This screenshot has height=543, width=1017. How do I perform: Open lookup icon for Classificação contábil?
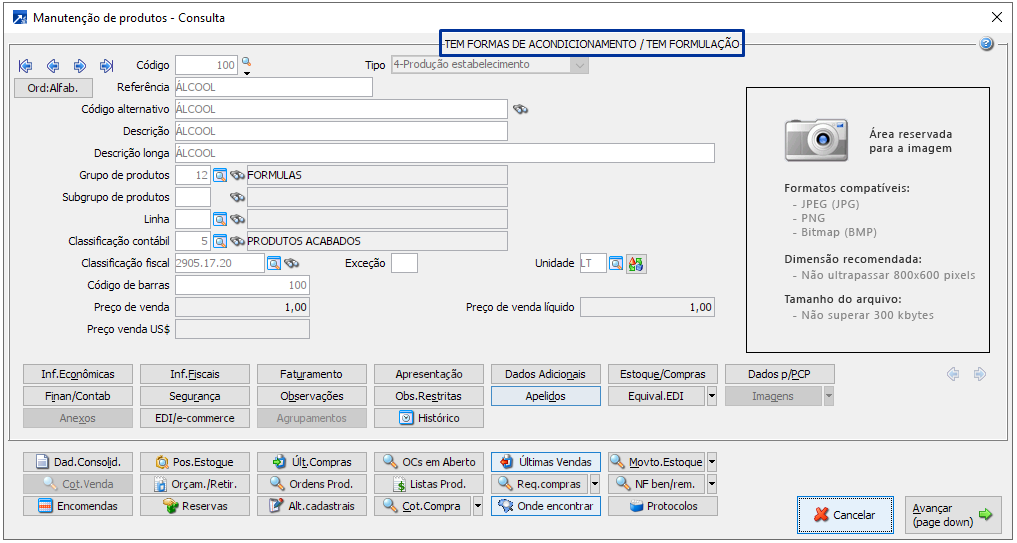(220, 241)
